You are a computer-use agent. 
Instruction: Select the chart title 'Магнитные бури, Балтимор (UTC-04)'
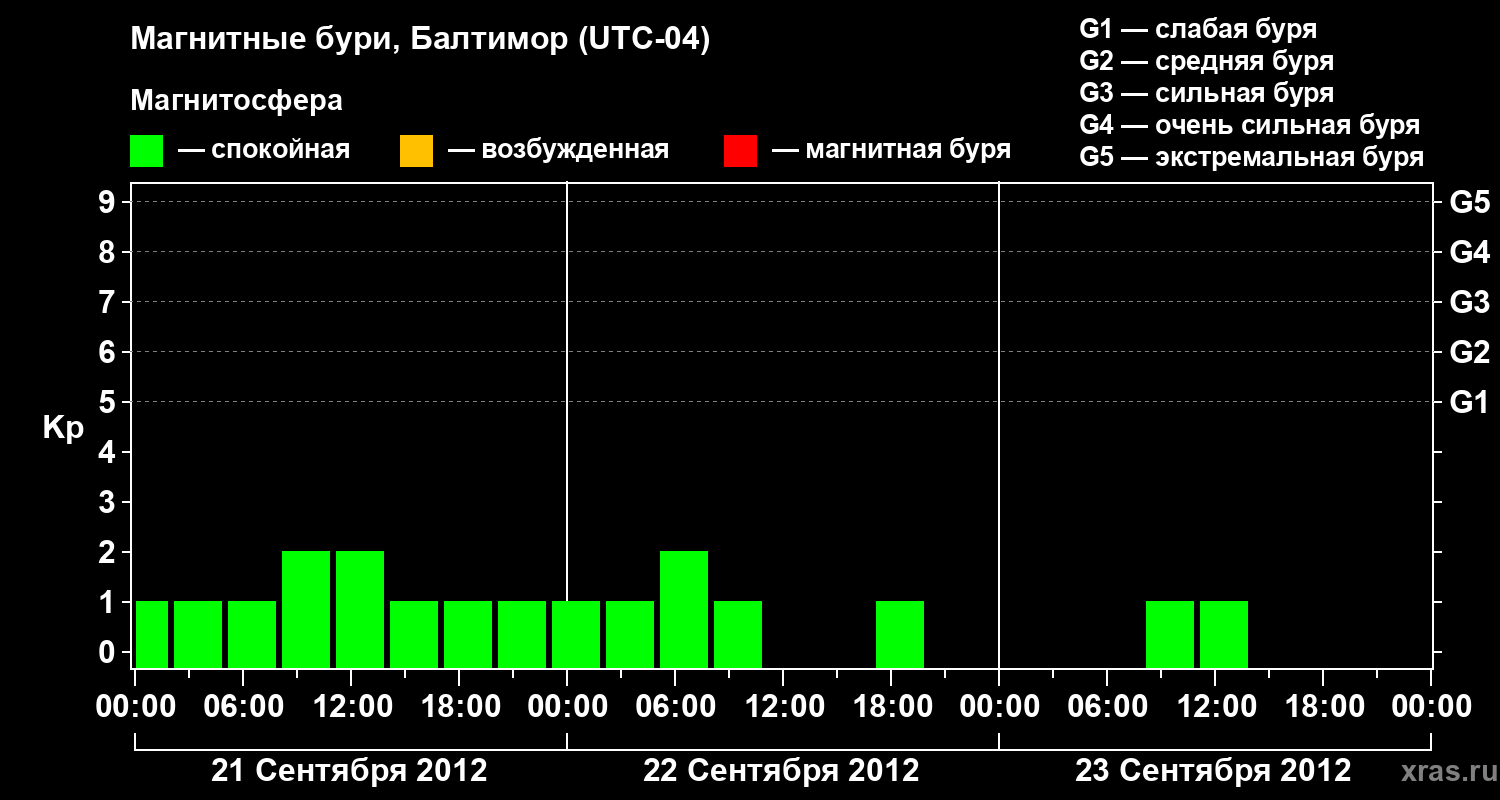point(420,41)
